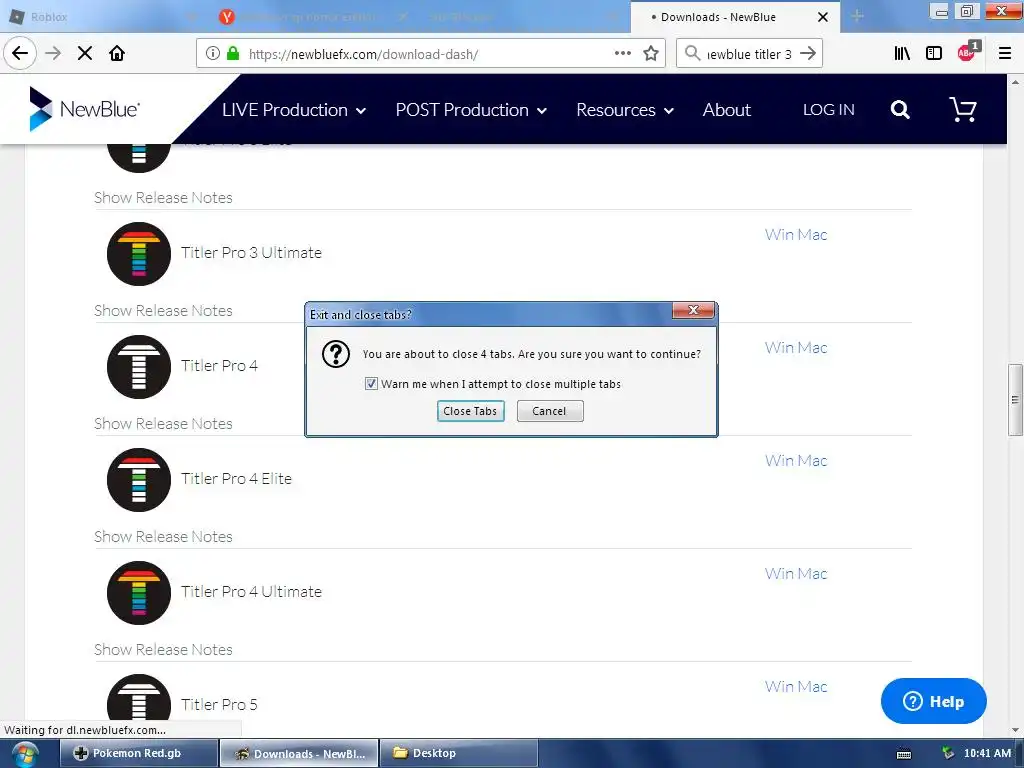Open the Firefox hamburger menu
This screenshot has height=768, width=1024.
click(x=1004, y=54)
